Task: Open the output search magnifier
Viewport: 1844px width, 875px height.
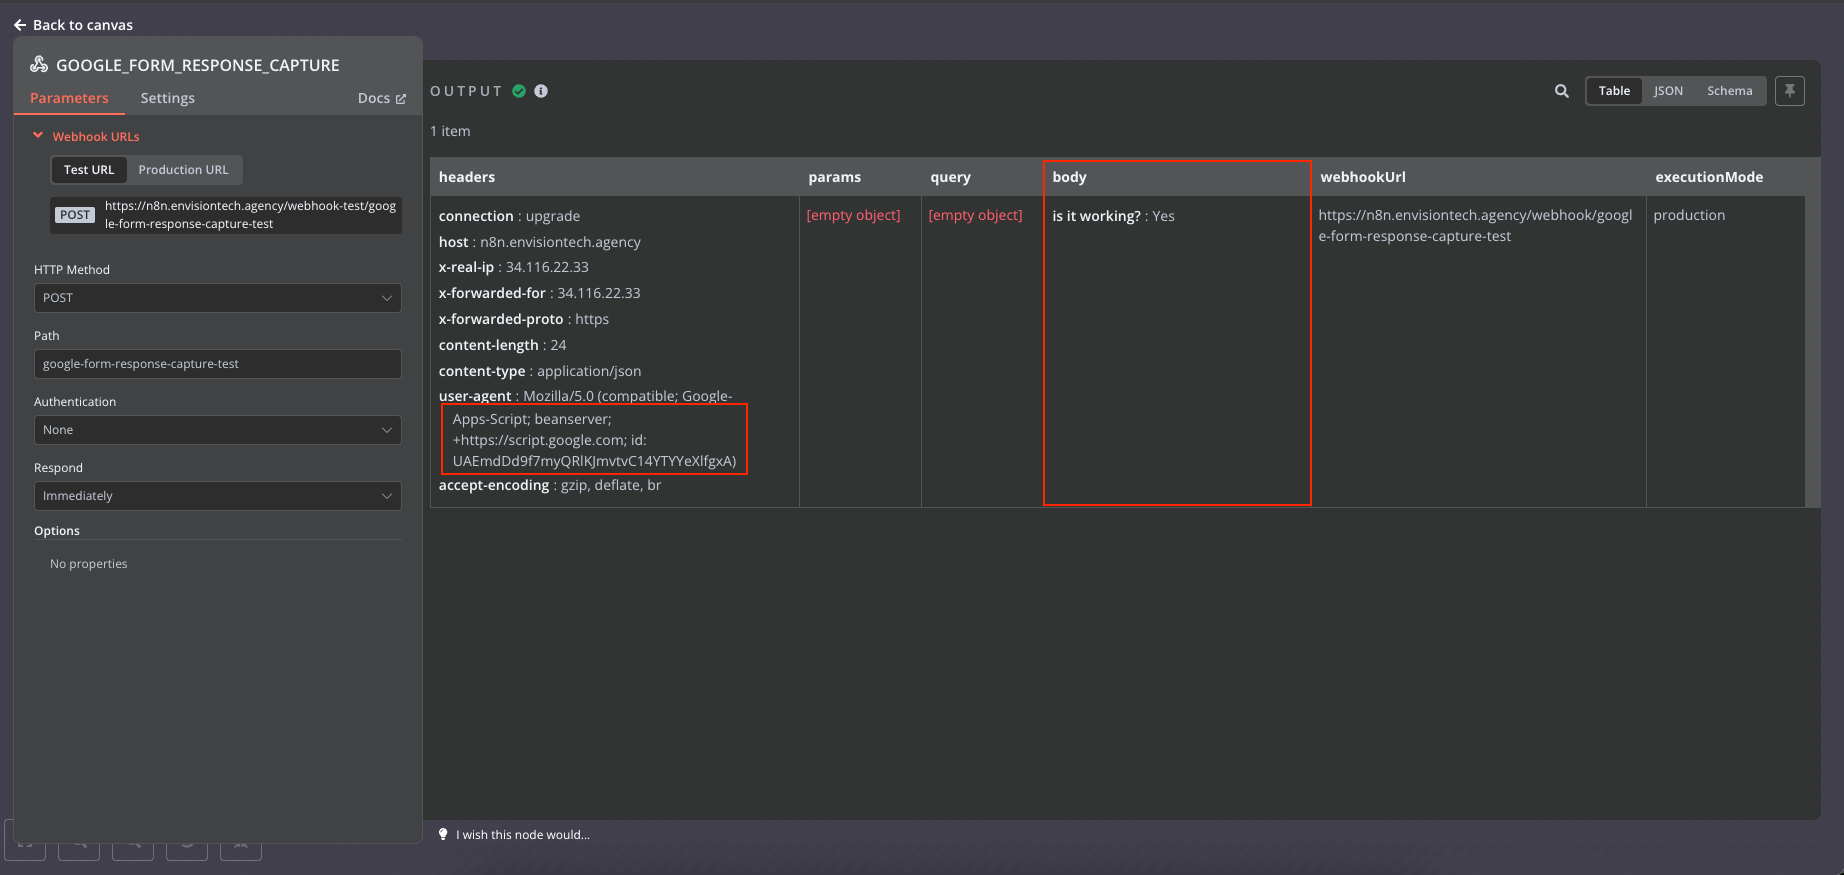Action: pyautogui.click(x=1561, y=91)
